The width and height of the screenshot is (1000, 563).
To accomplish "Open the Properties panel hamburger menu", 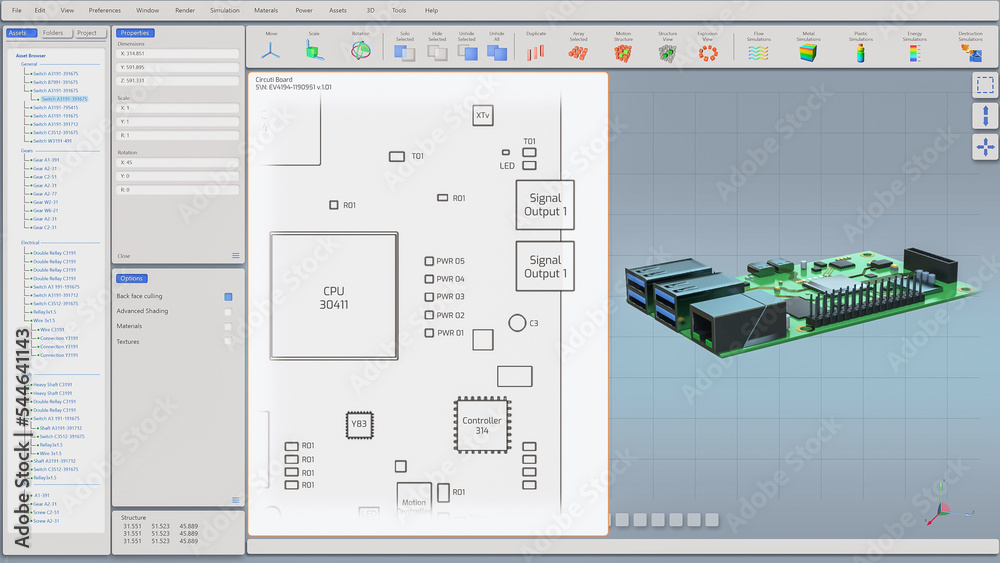I will click(x=236, y=256).
